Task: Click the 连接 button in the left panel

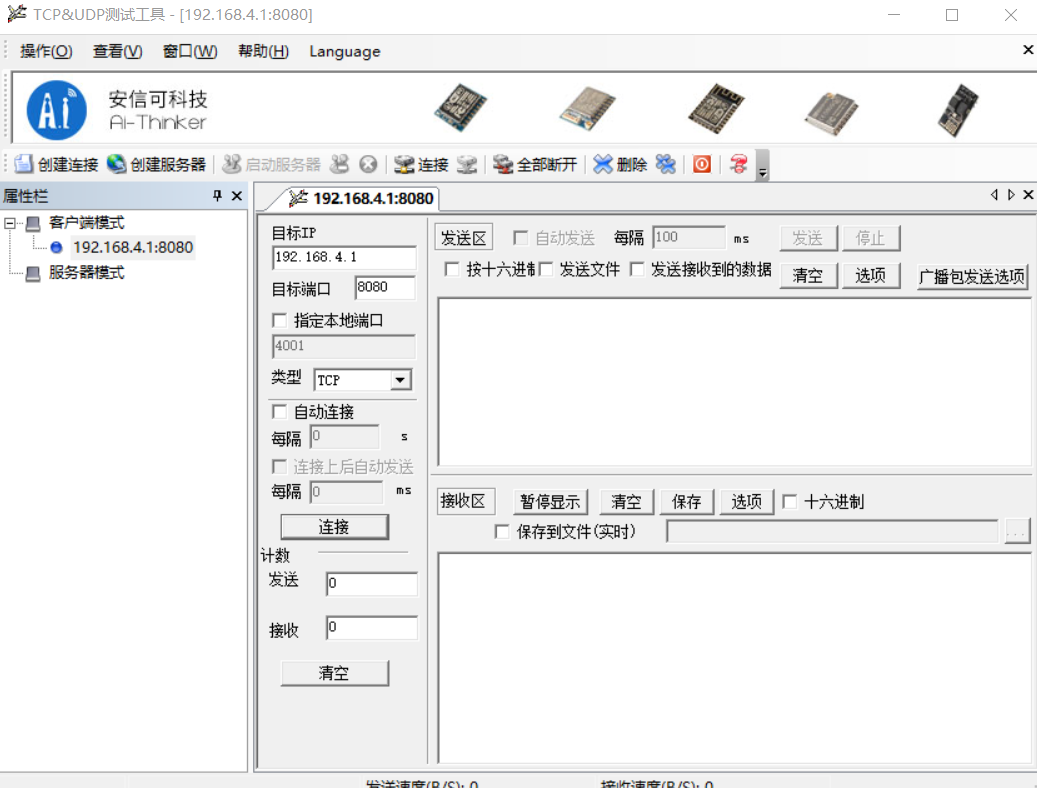Action: (334, 527)
